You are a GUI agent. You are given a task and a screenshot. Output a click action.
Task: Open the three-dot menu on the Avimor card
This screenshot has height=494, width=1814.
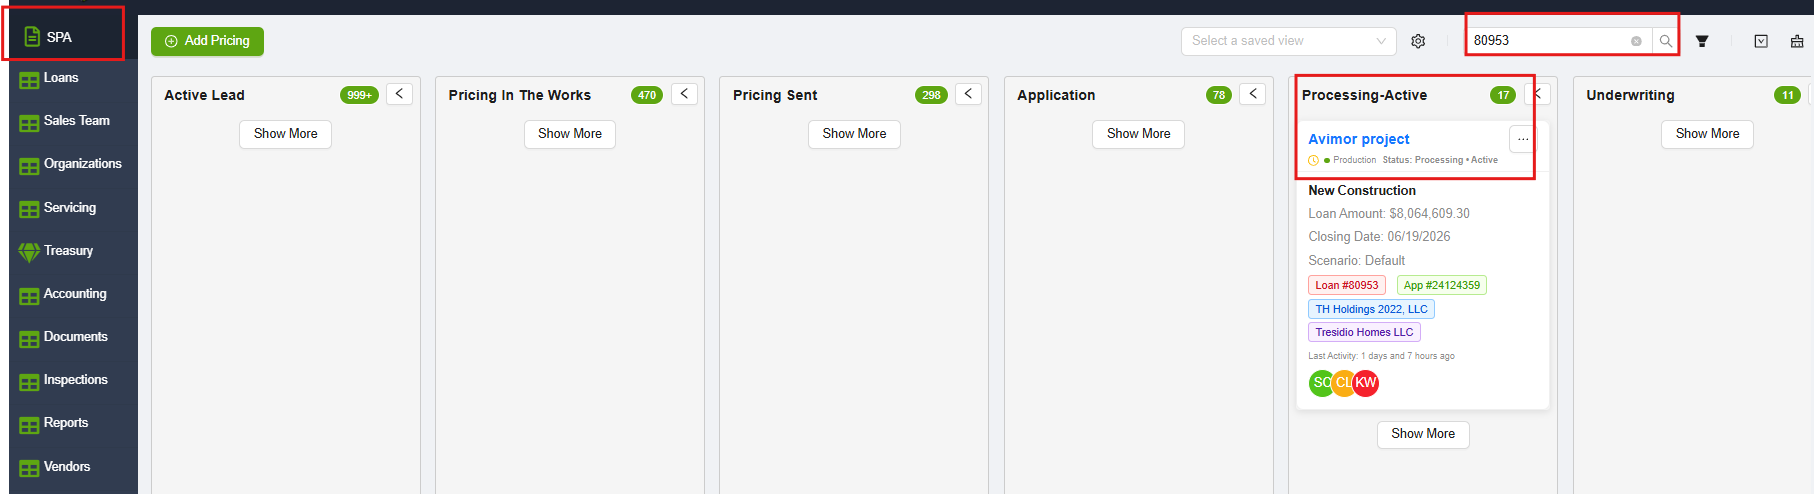1522,139
